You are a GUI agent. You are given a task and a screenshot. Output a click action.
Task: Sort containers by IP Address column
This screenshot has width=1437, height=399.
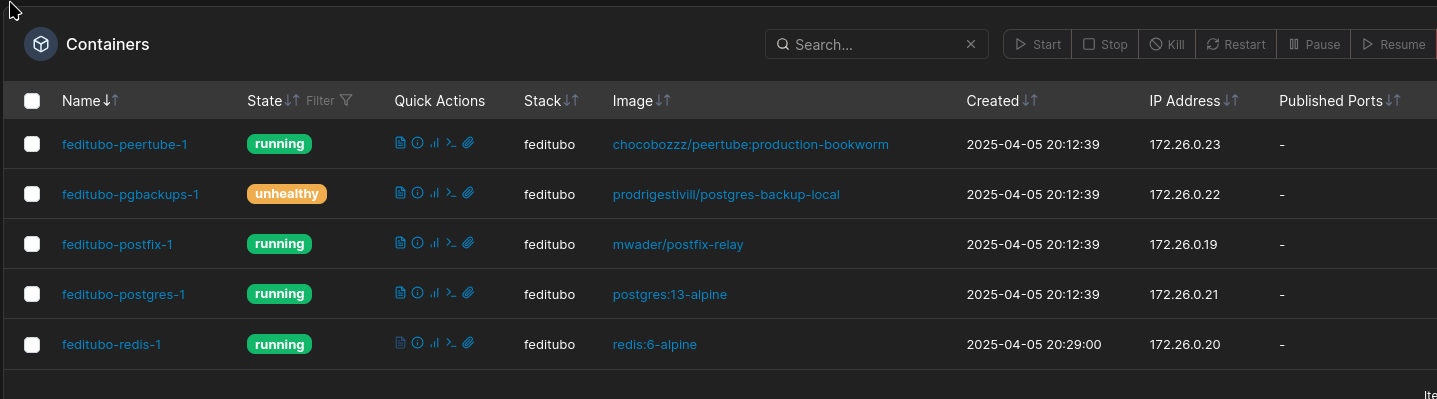[x=1194, y=101]
